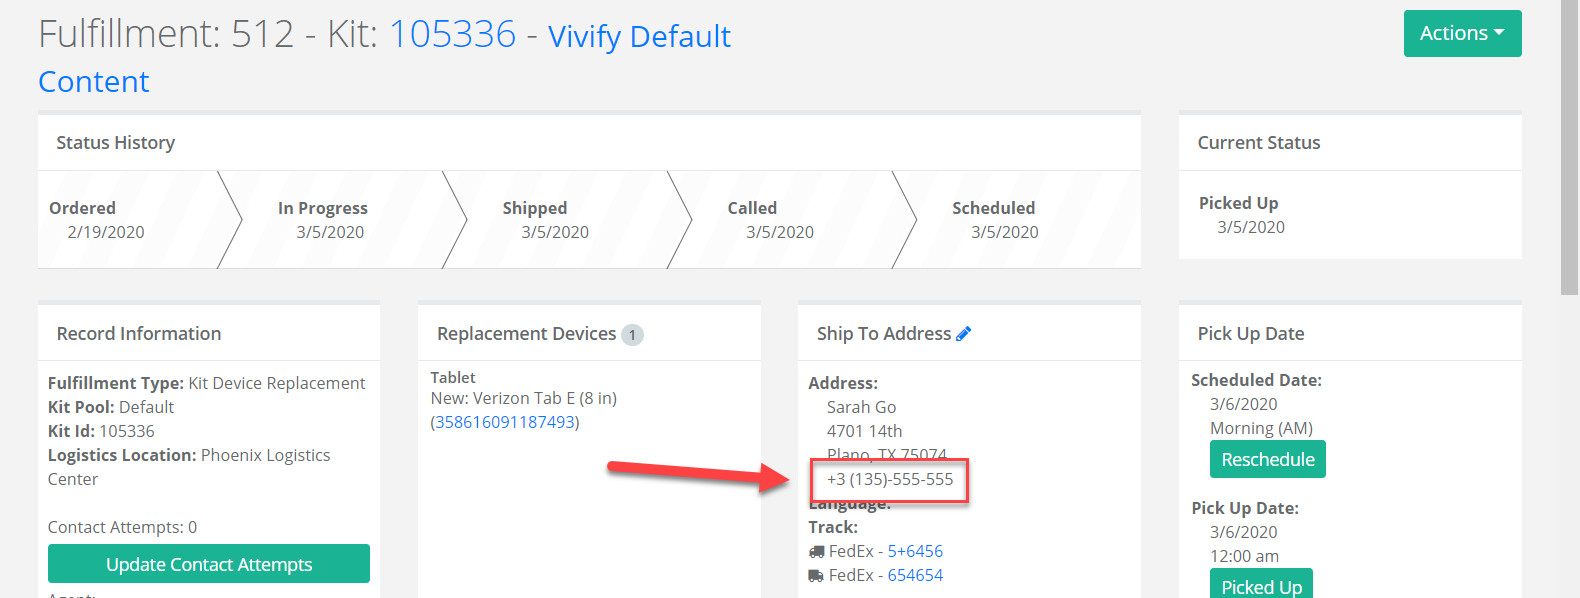Screen dimensions: 1580x598
Task: Open the tablet serial 358616091187493 link
Action: (505, 422)
